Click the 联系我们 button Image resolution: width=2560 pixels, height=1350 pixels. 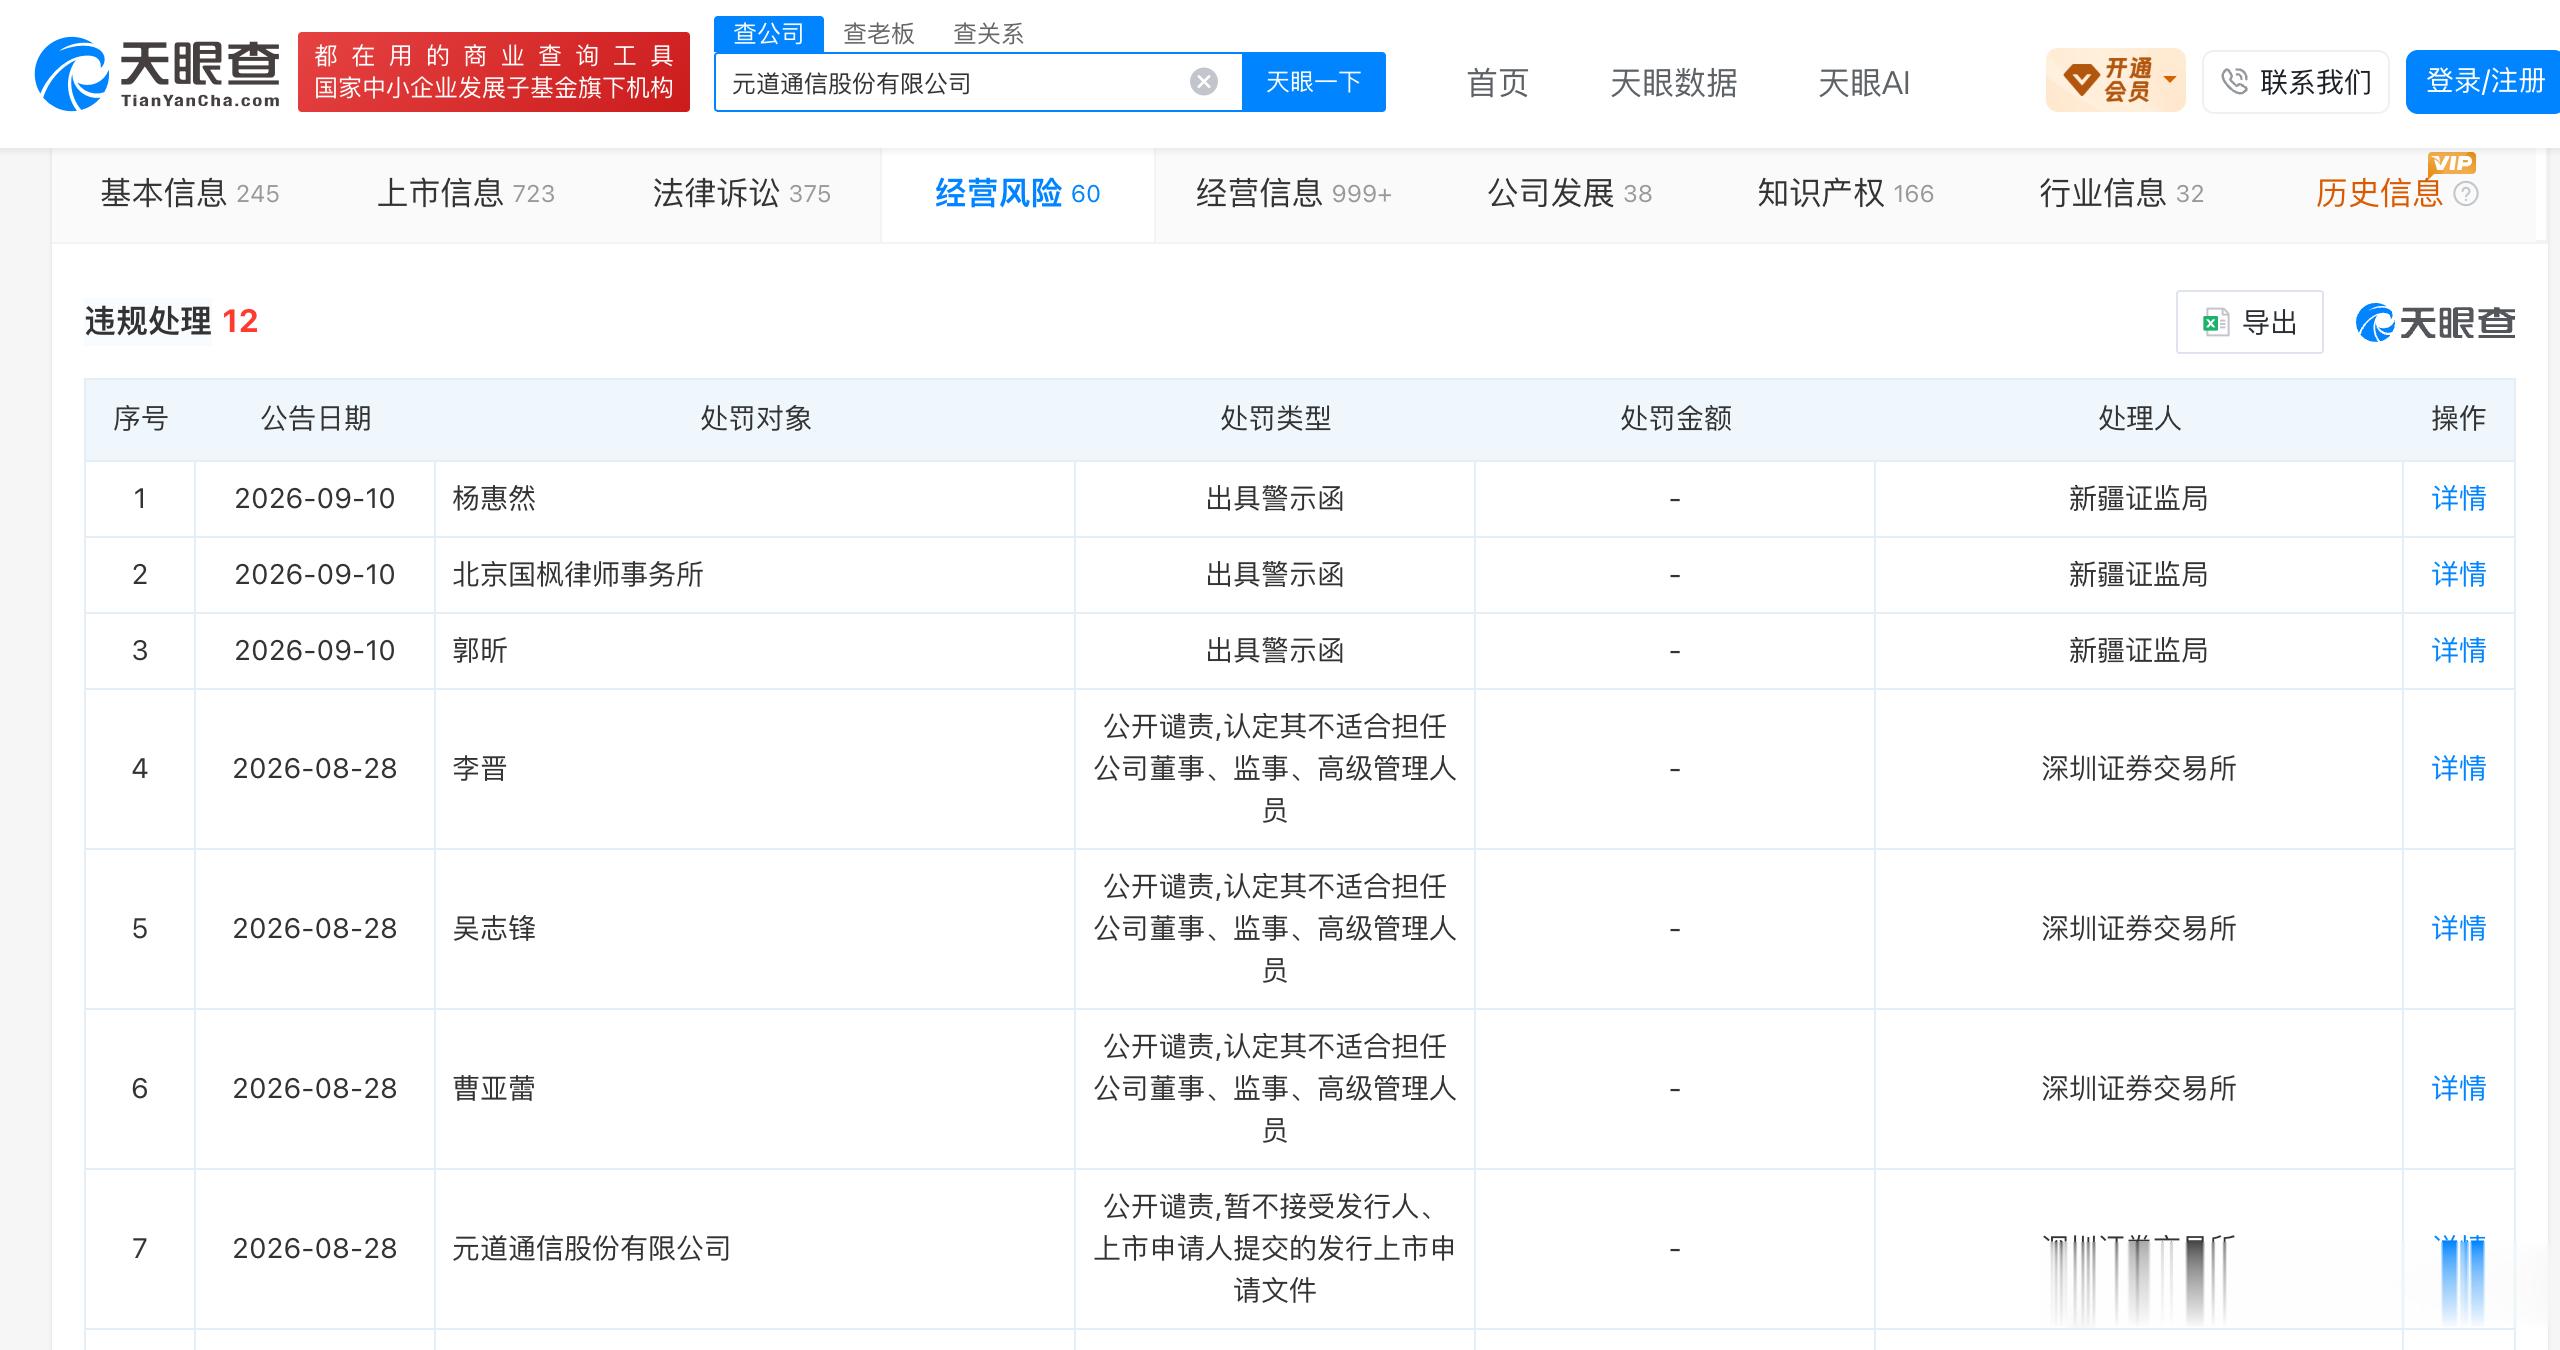pyautogui.click(x=2295, y=82)
